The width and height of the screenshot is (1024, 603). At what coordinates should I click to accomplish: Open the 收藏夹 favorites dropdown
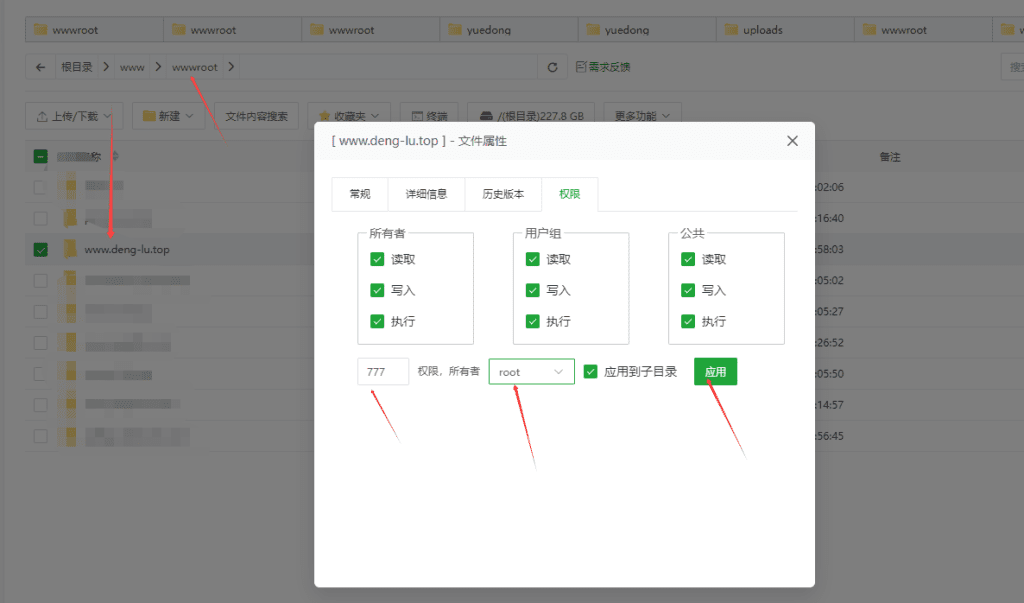tap(349, 116)
